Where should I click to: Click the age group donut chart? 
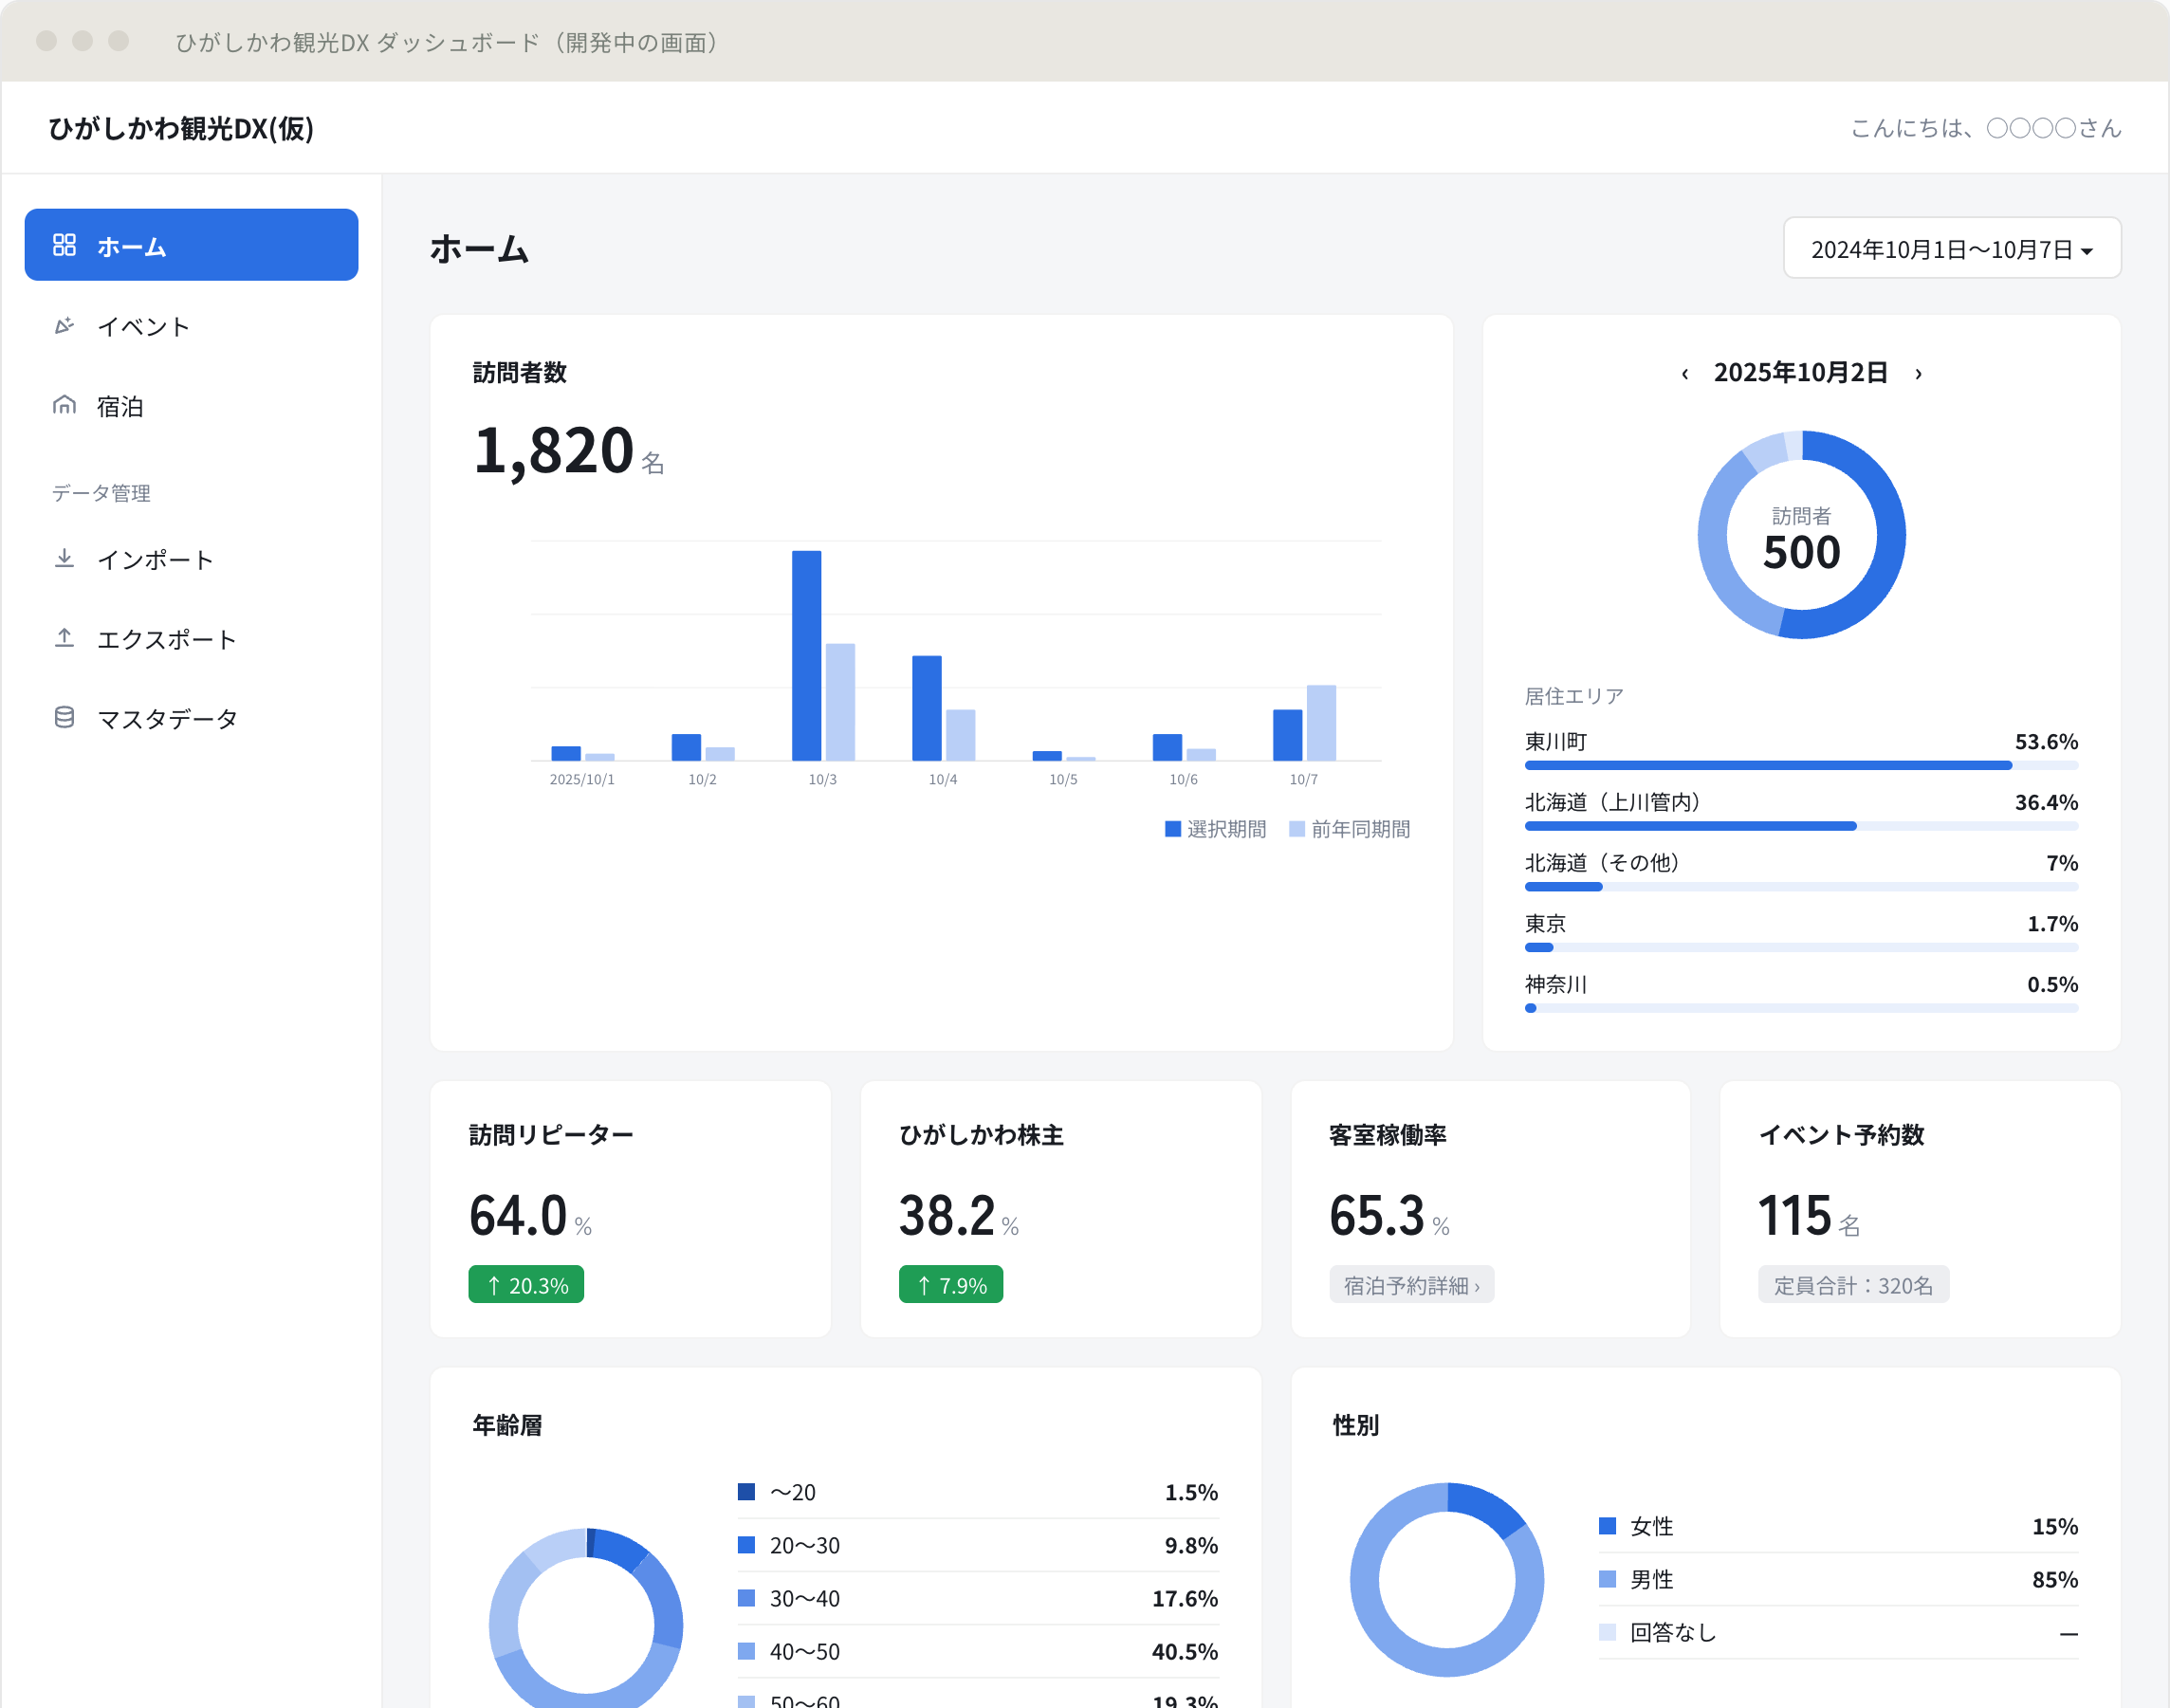(586, 1618)
